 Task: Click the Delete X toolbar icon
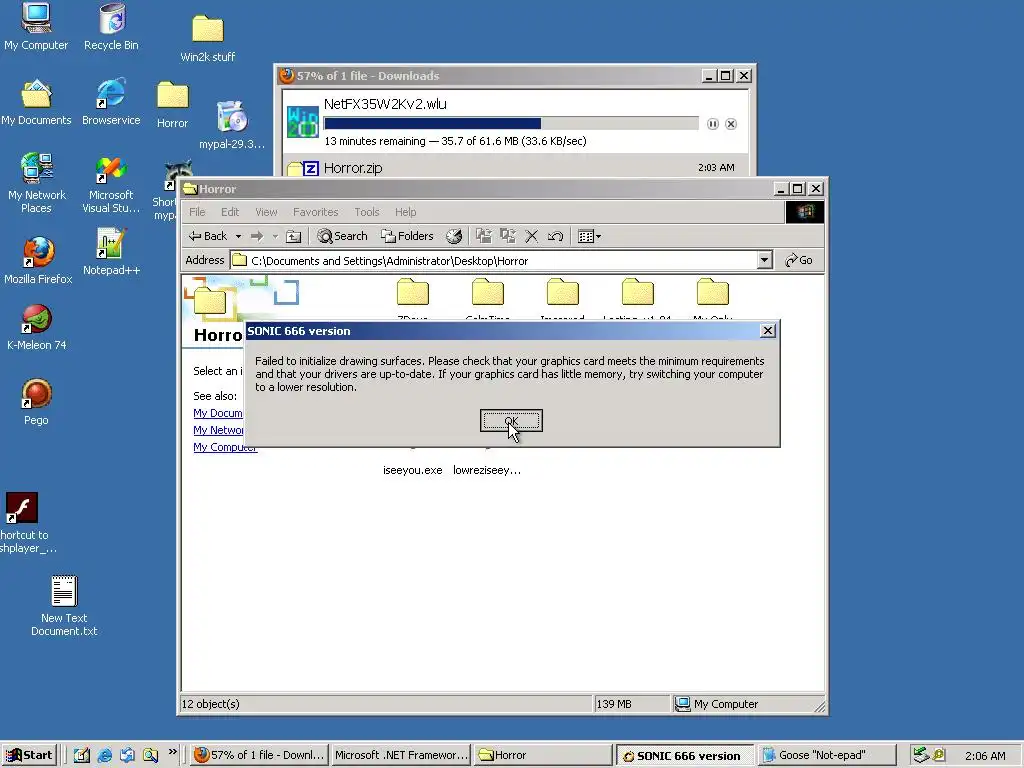[532, 236]
